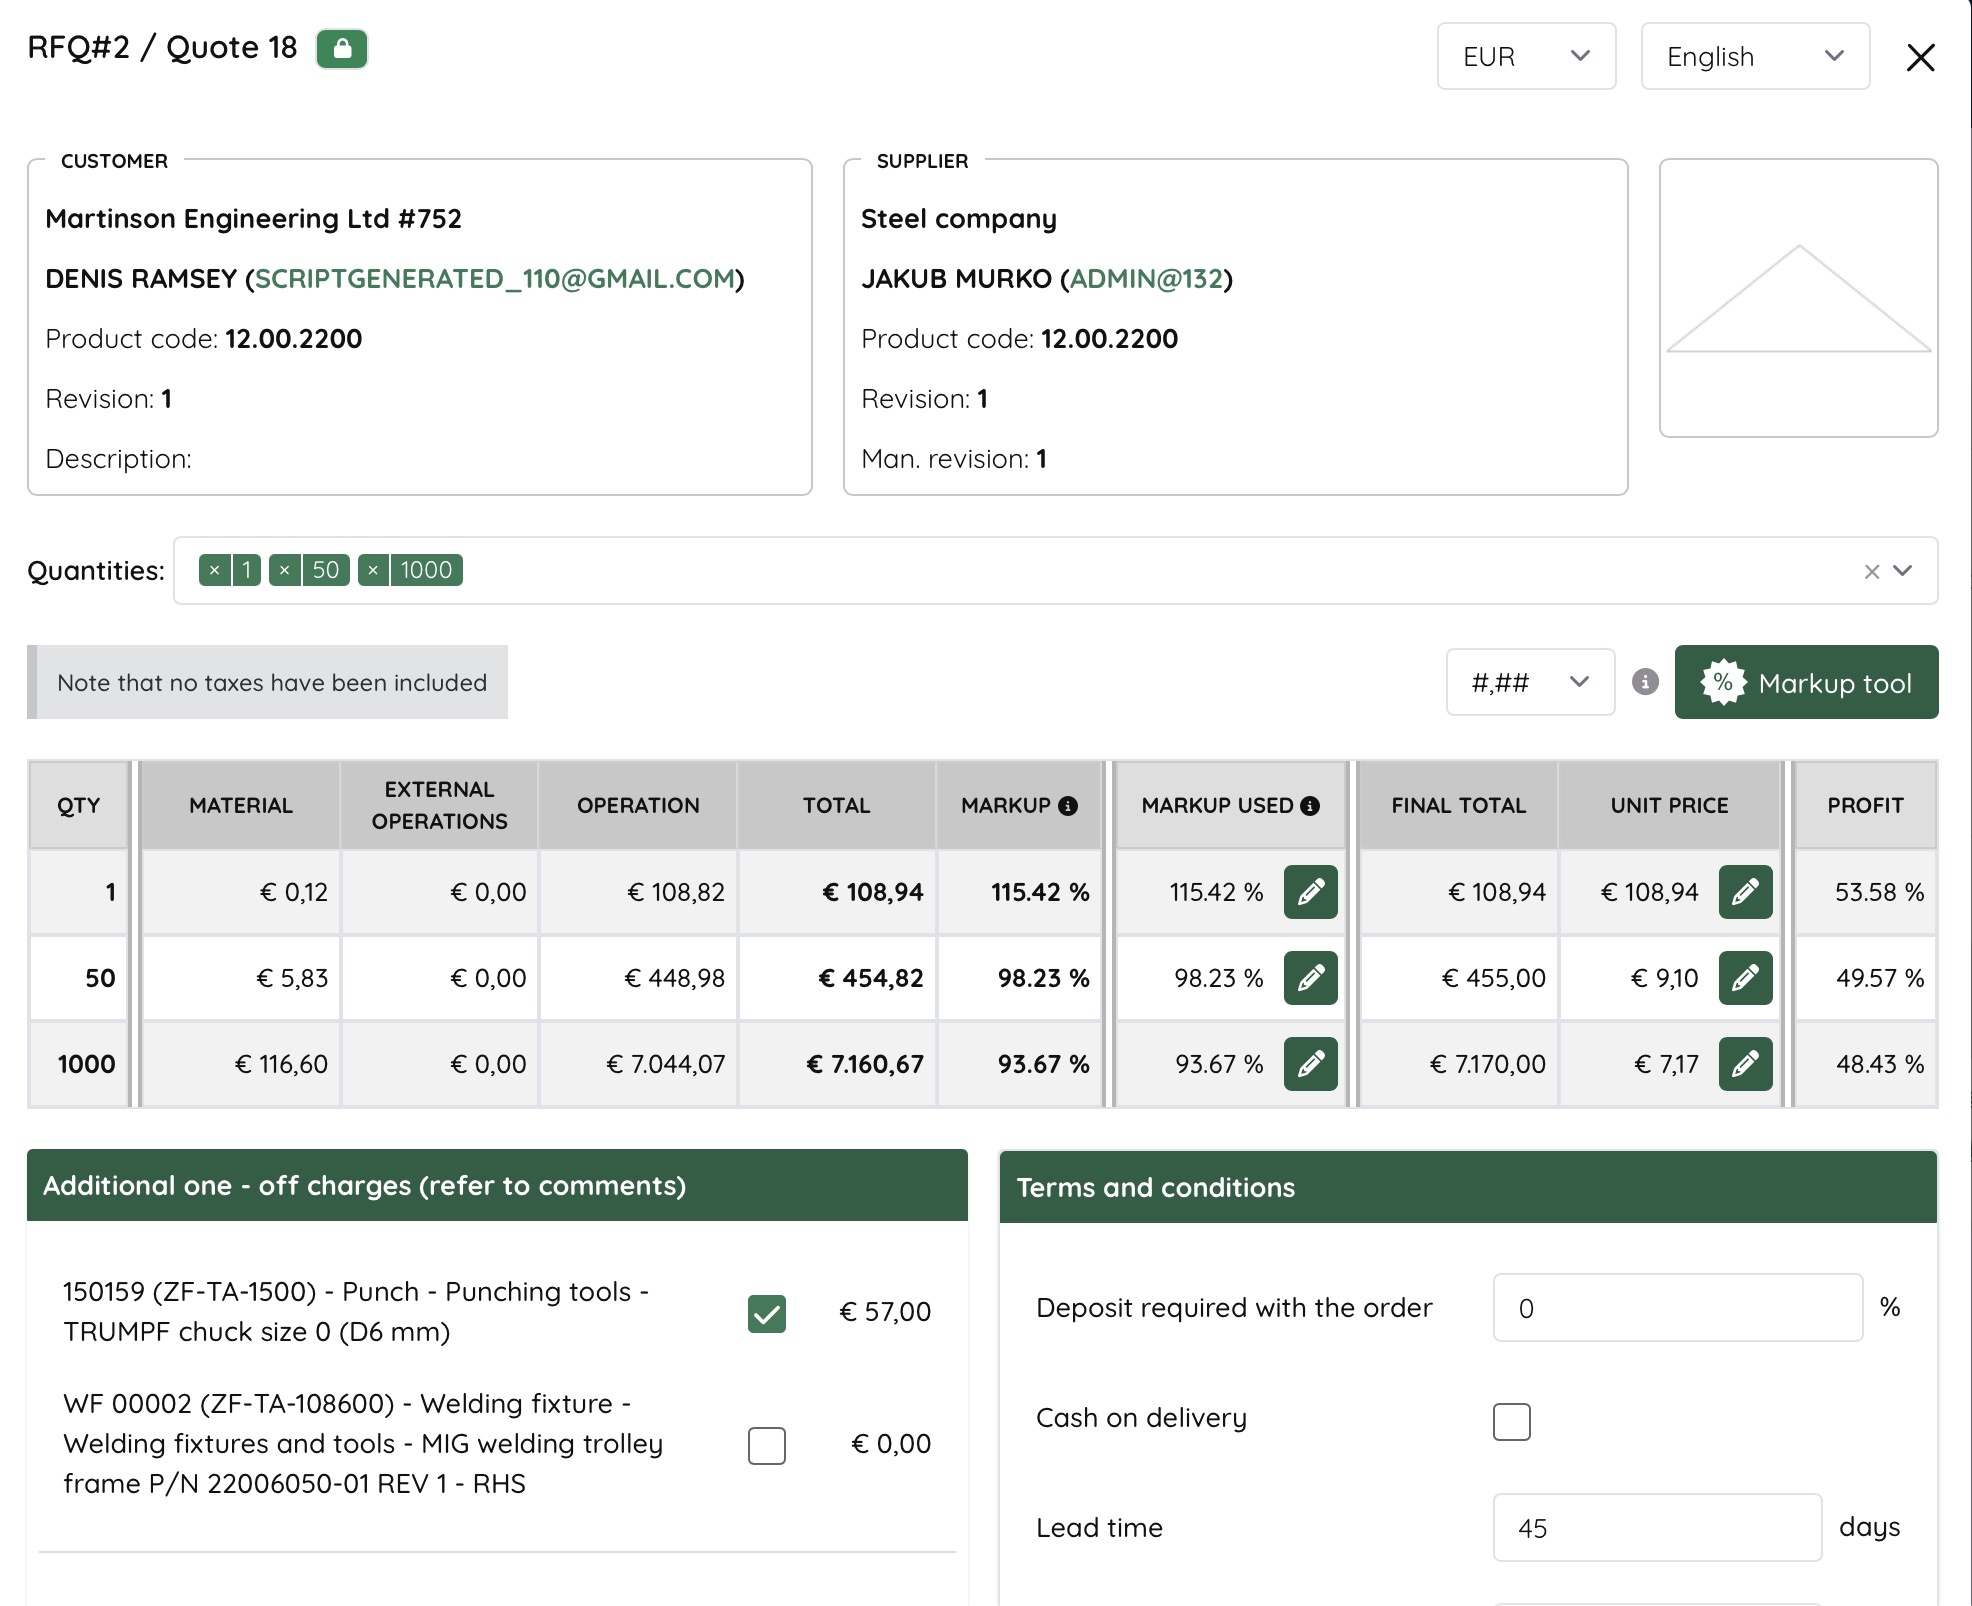Toggle Cash on delivery checkbox

click(x=1511, y=1421)
